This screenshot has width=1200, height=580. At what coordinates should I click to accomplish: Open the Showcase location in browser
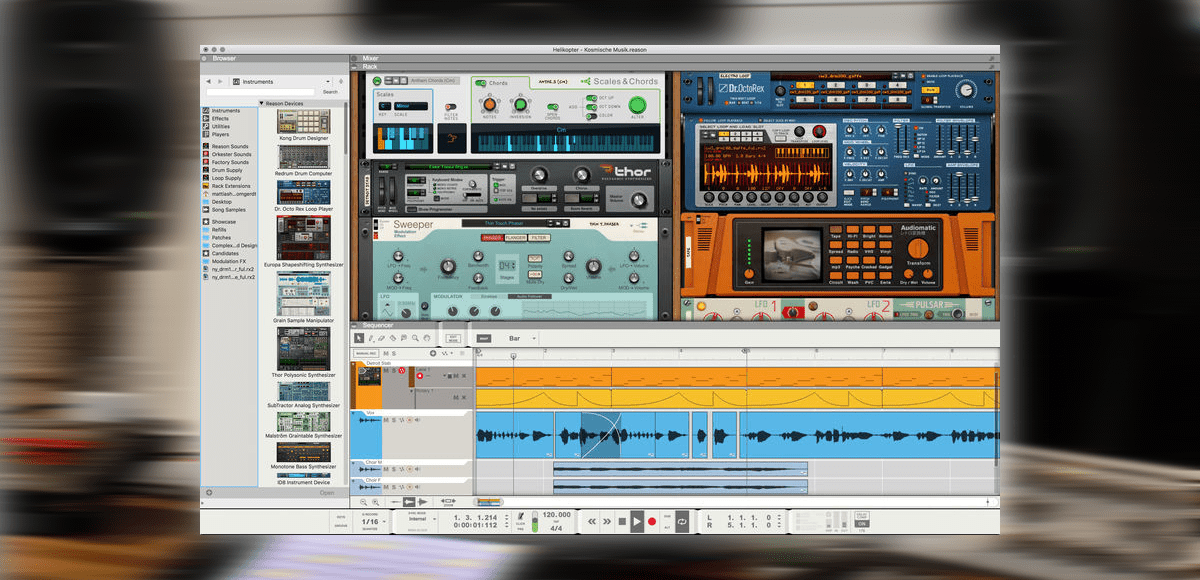(220, 222)
